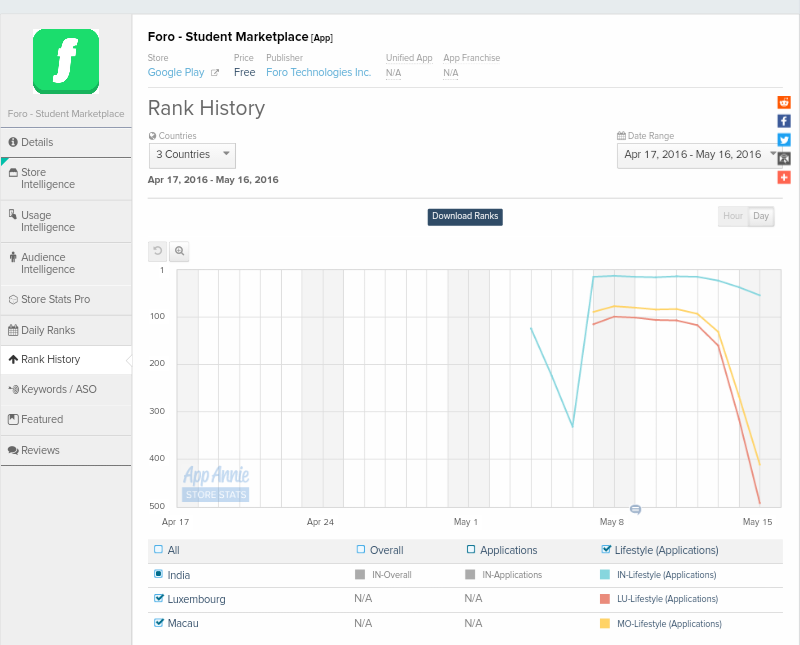Click the chart zoom magnifier icon

coord(179,251)
